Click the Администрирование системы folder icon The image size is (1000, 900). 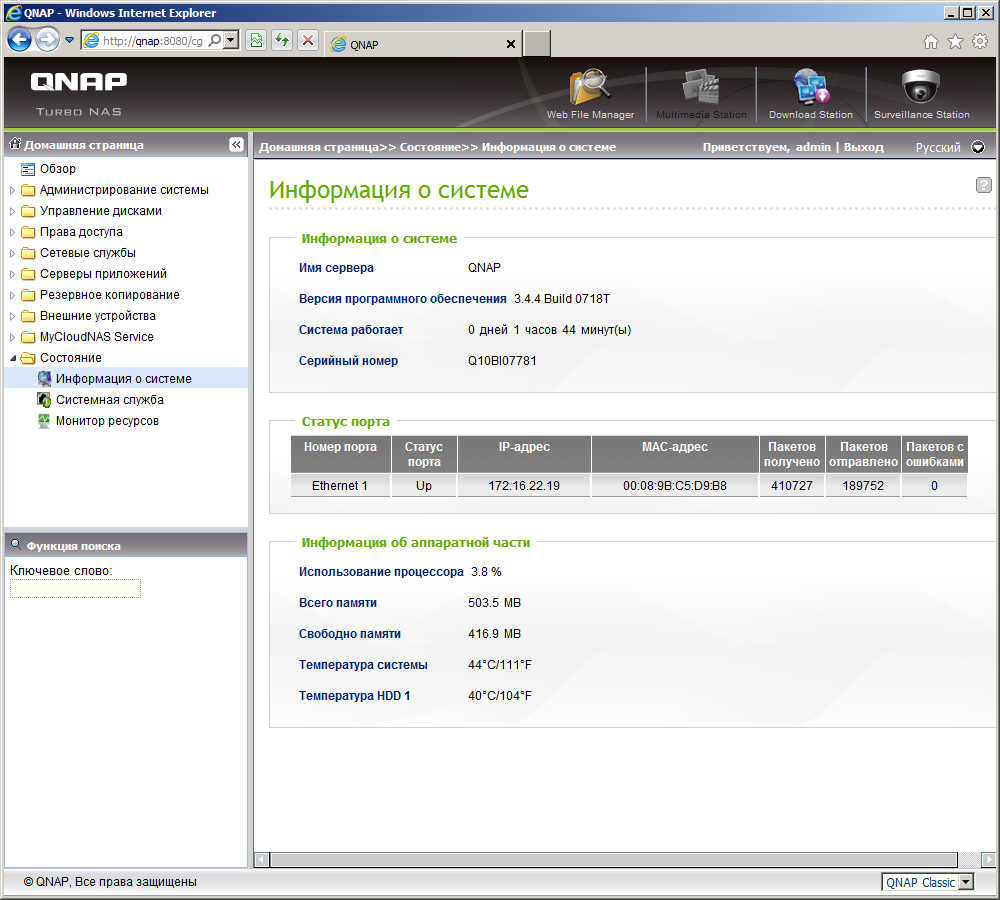click(x=28, y=190)
